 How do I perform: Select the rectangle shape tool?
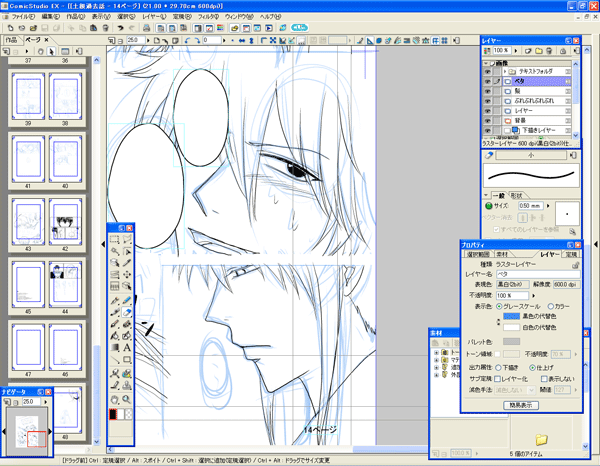pyautogui.click(x=127, y=360)
